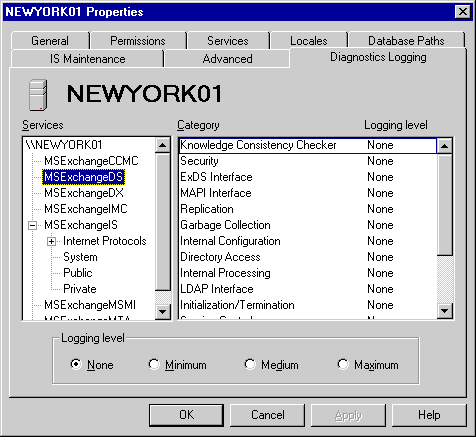Select the Internal Configuration category

point(308,241)
